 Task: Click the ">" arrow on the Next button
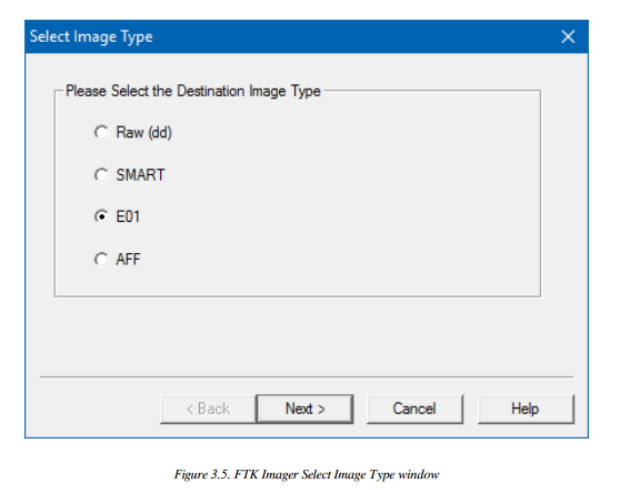pos(321,409)
